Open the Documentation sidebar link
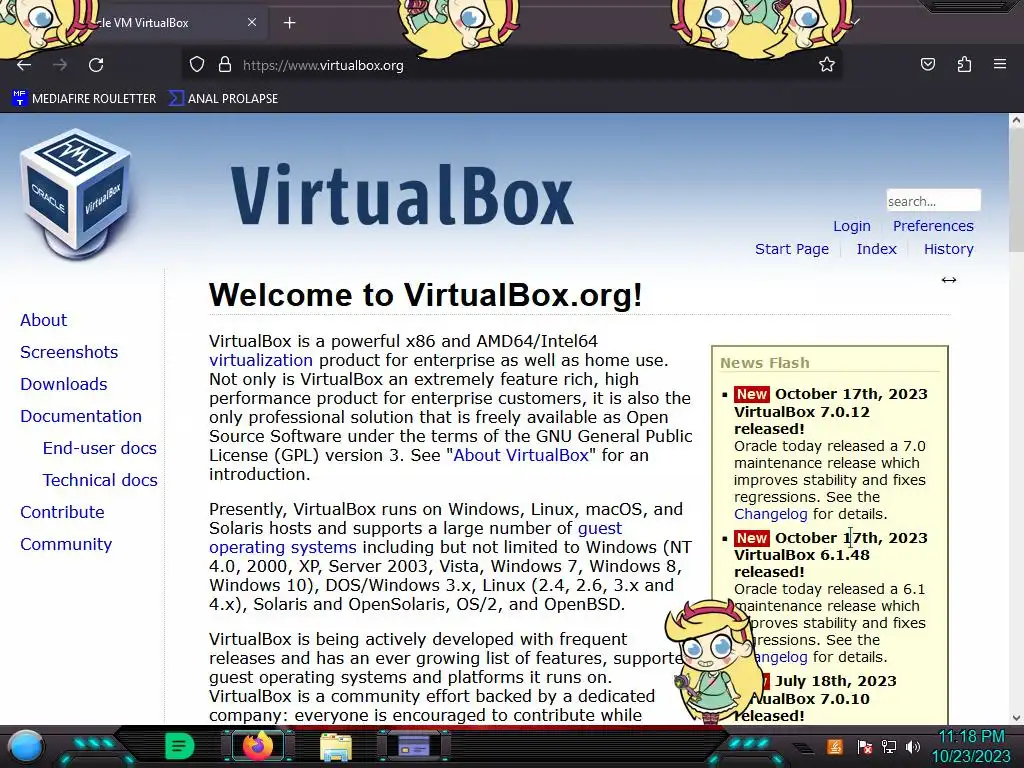The width and height of the screenshot is (1024, 768). pyautogui.click(x=81, y=416)
